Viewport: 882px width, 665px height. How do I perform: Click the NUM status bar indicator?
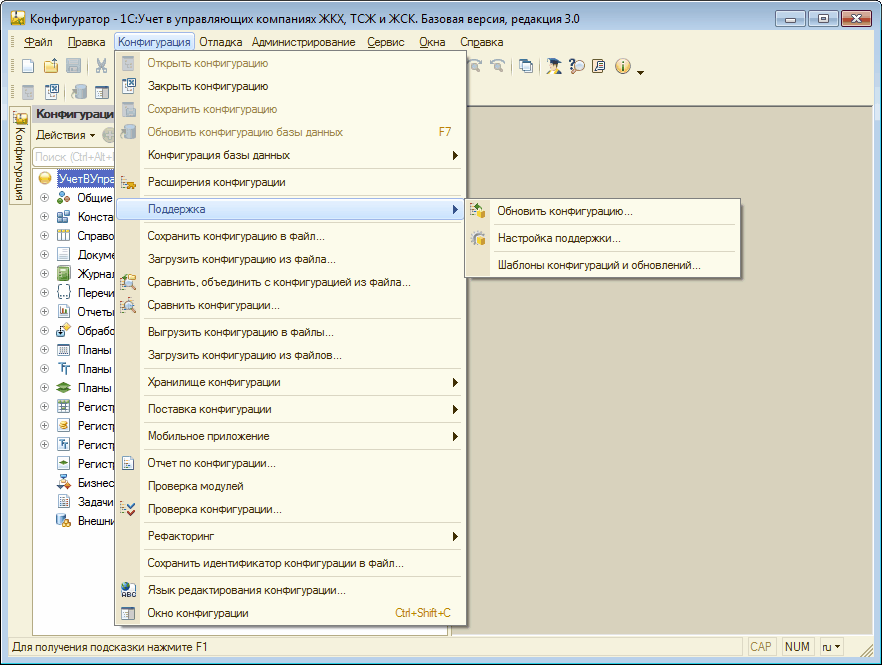point(796,647)
